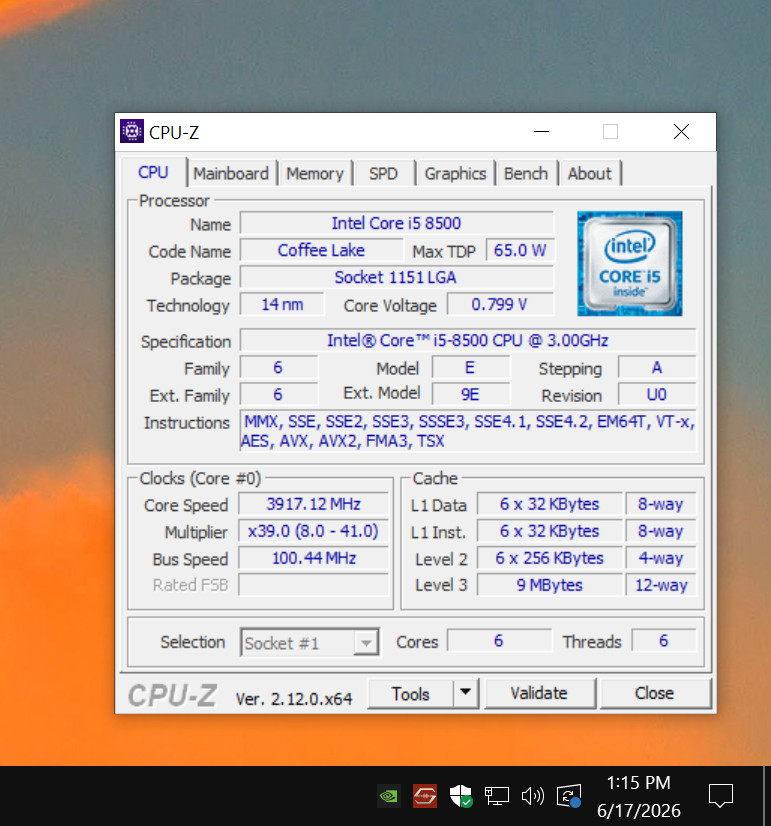Click the Level 2 6 x 256 KBytes value
Screen dimensions: 771x826
tap(549, 557)
